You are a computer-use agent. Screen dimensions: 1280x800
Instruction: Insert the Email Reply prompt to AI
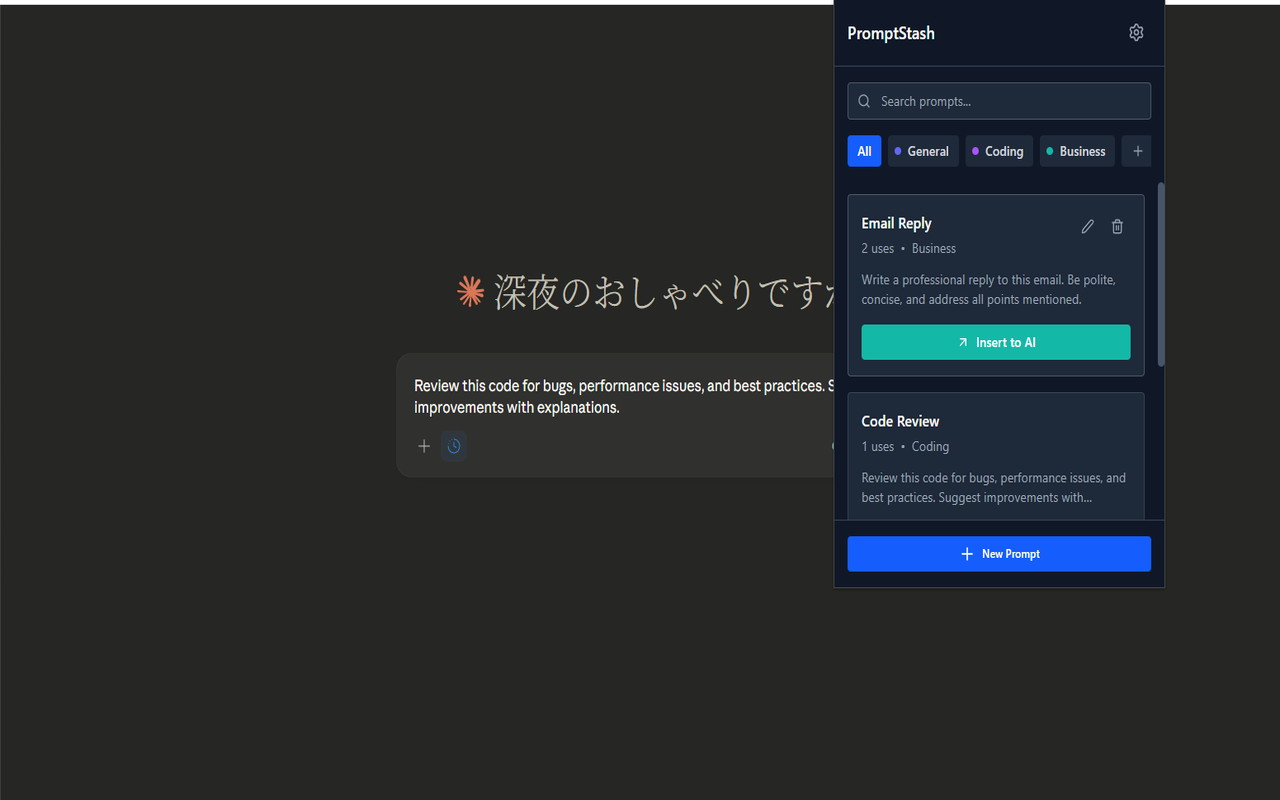[995, 341]
